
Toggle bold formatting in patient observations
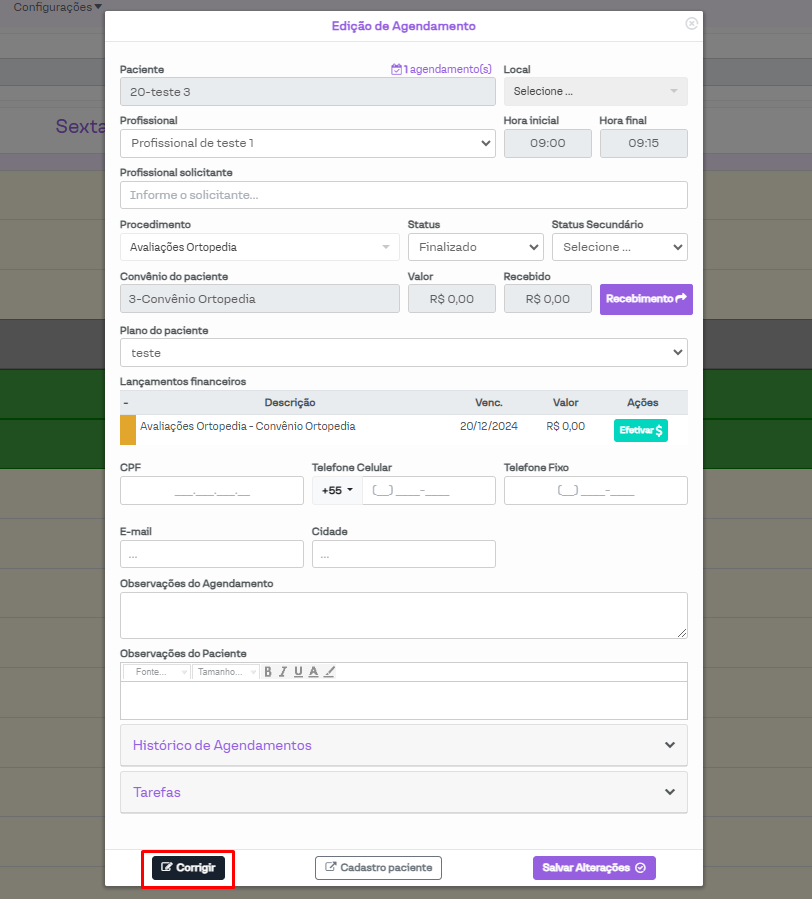(x=268, y=672)
